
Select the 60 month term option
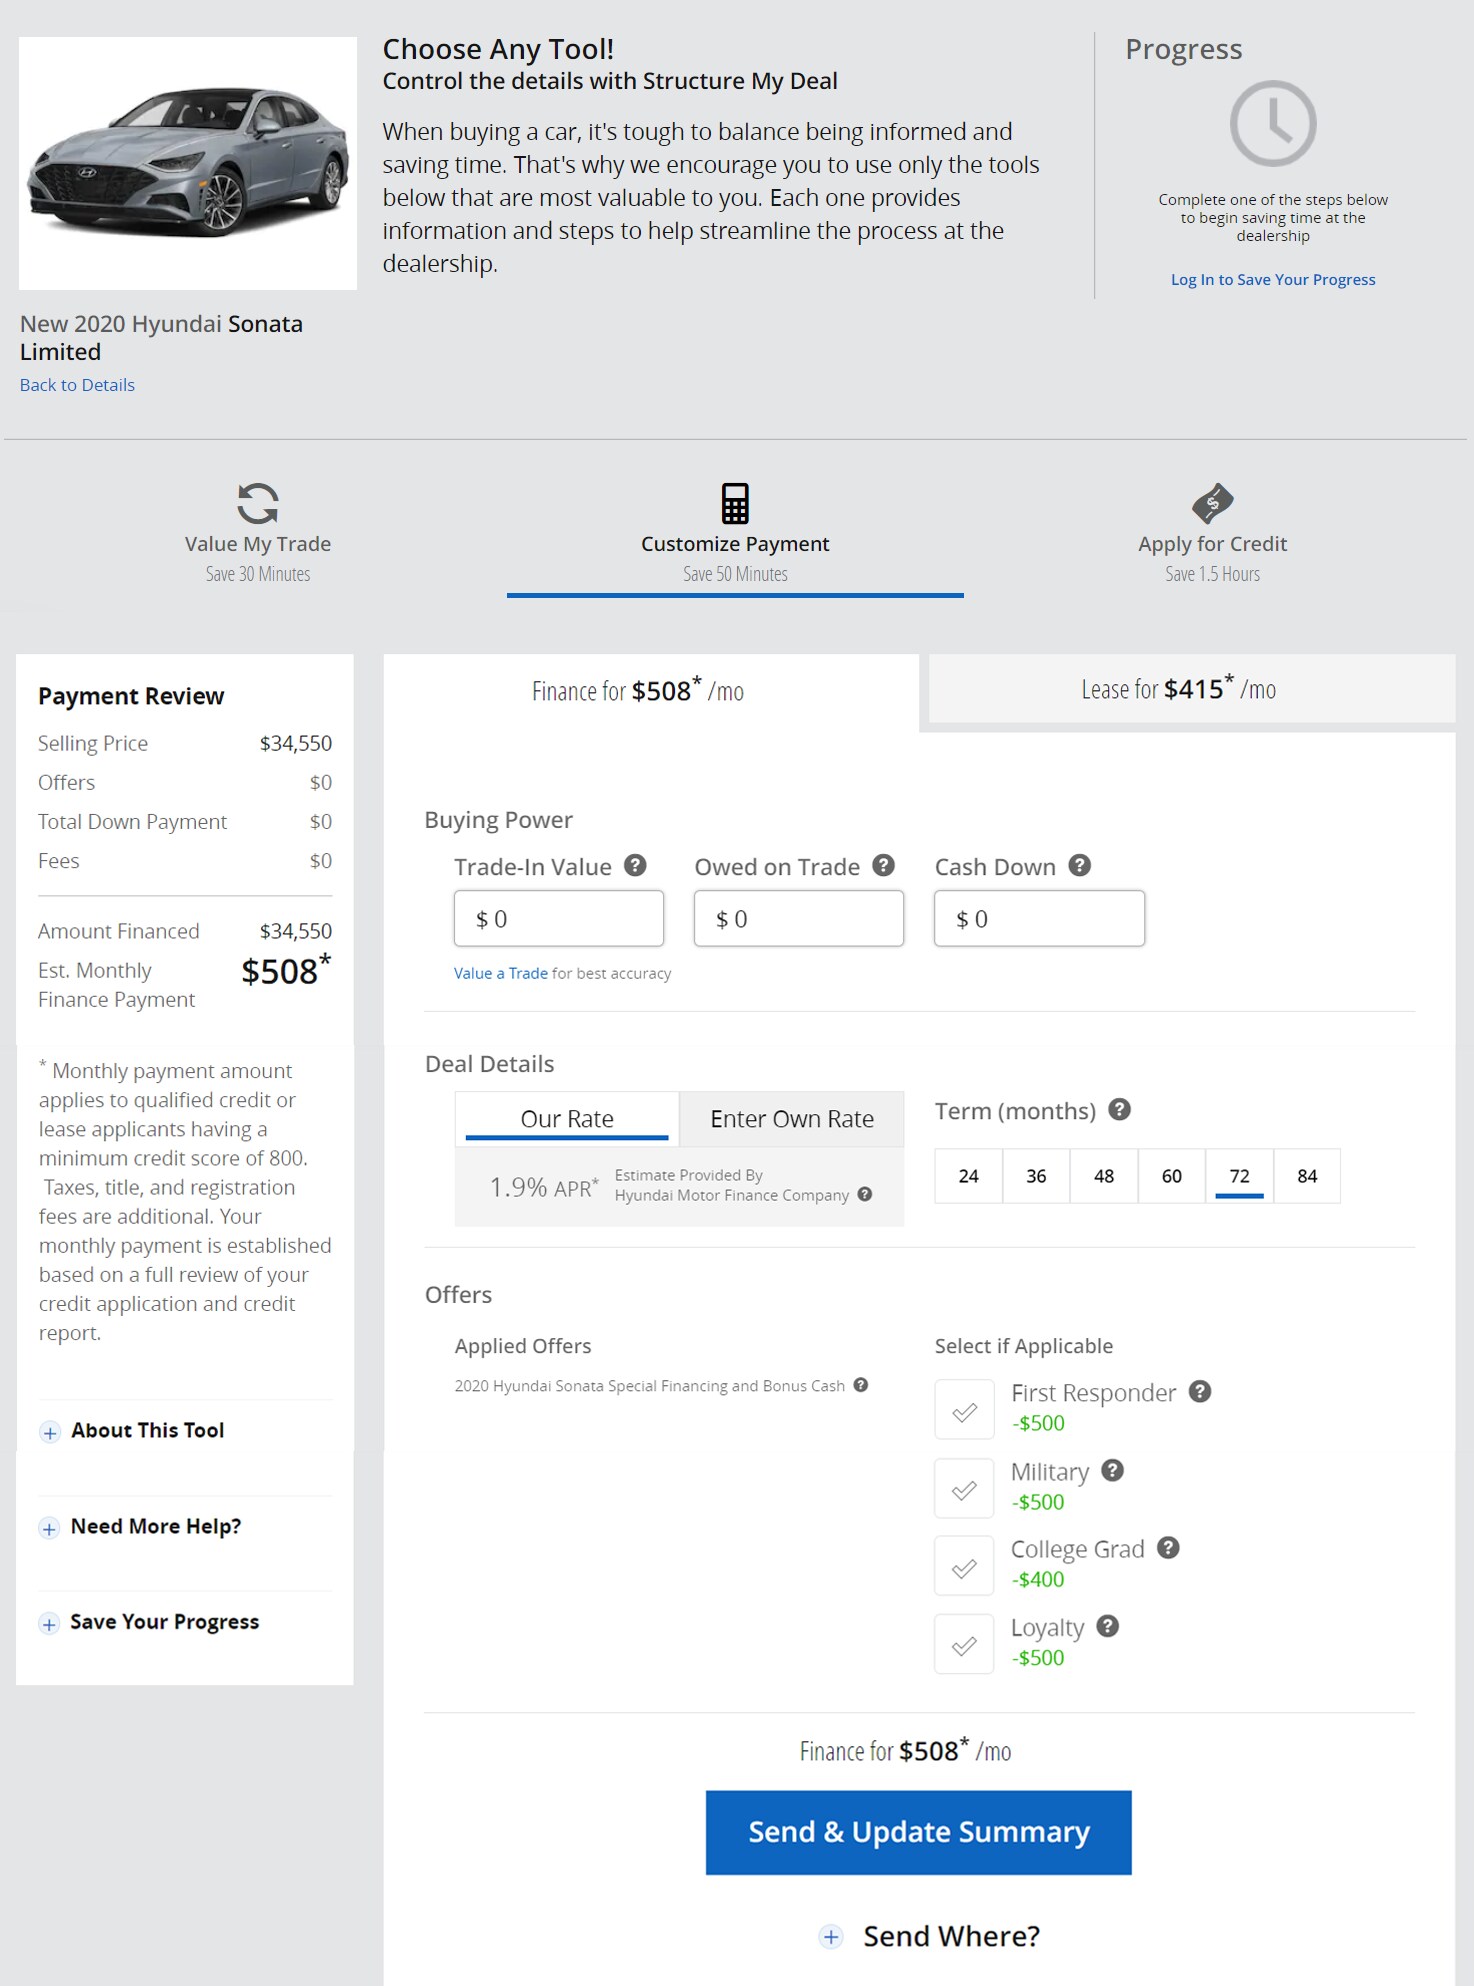click(1171, 1176)
